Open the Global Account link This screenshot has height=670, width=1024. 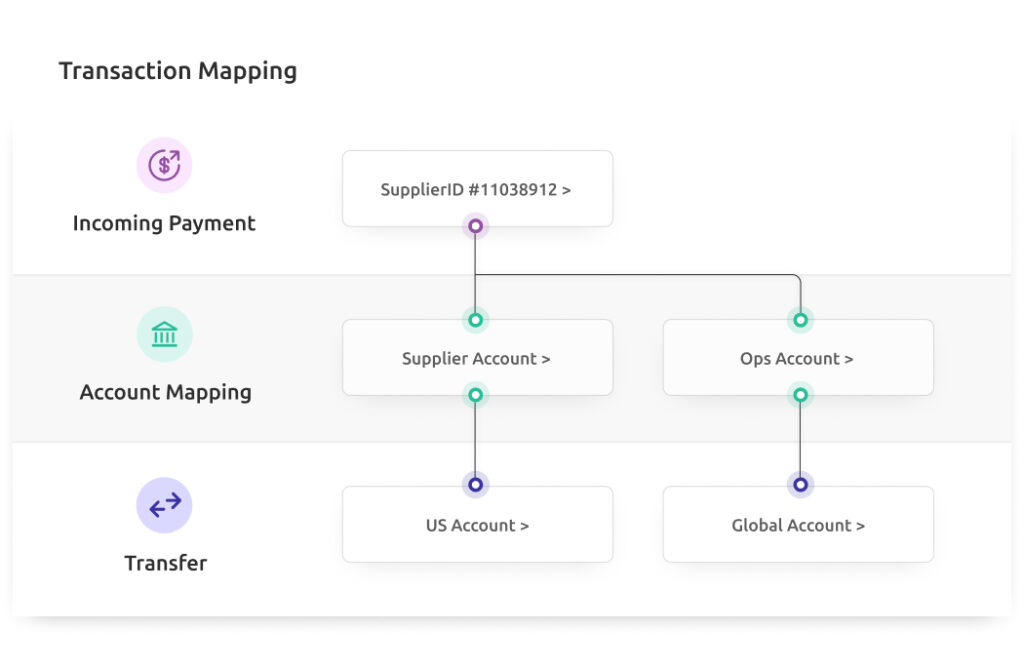(797, 525)
